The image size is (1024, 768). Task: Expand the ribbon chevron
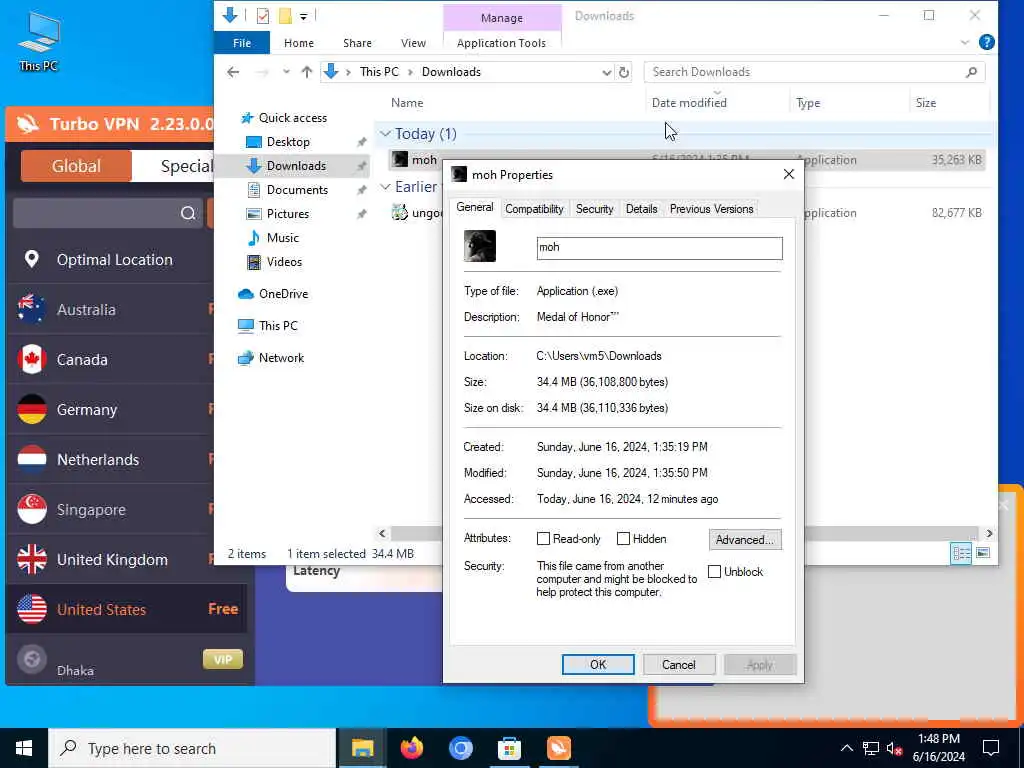tap(965, 42)
